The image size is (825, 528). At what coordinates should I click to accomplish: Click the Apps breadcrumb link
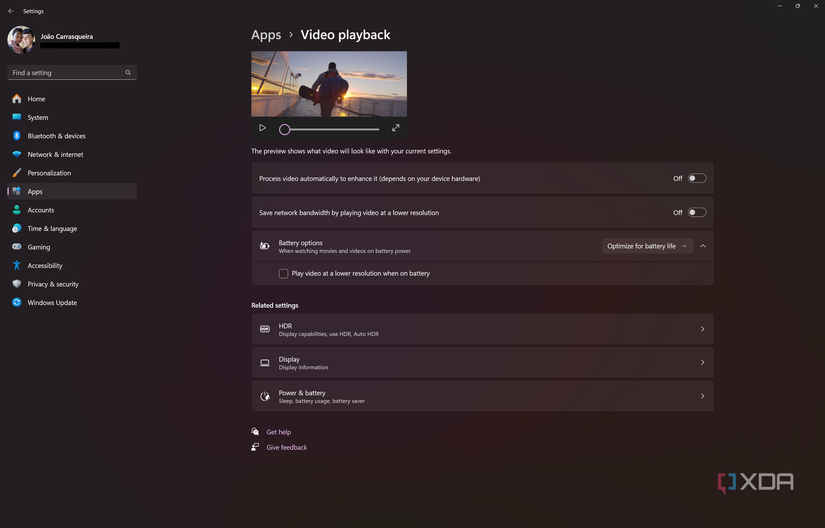(x=266, y=35)
